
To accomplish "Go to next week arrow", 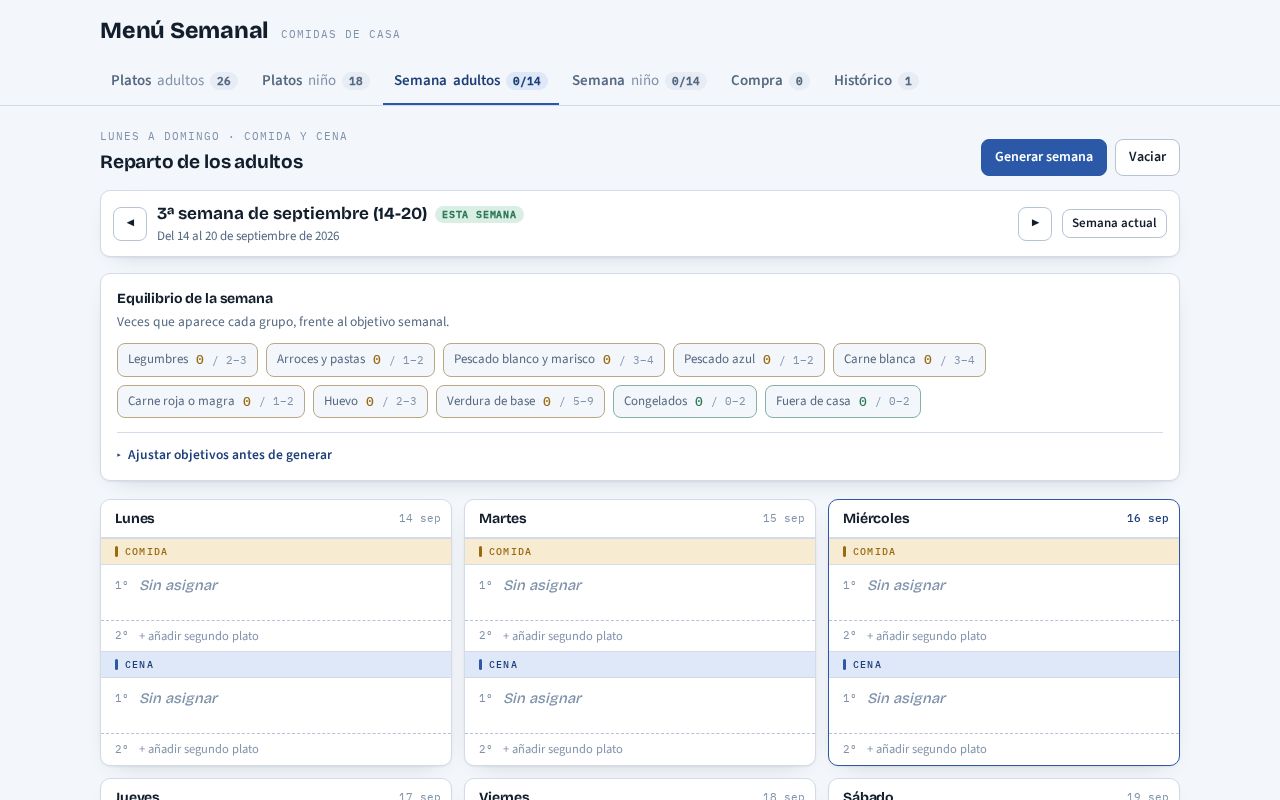I will pos(1035,224).
